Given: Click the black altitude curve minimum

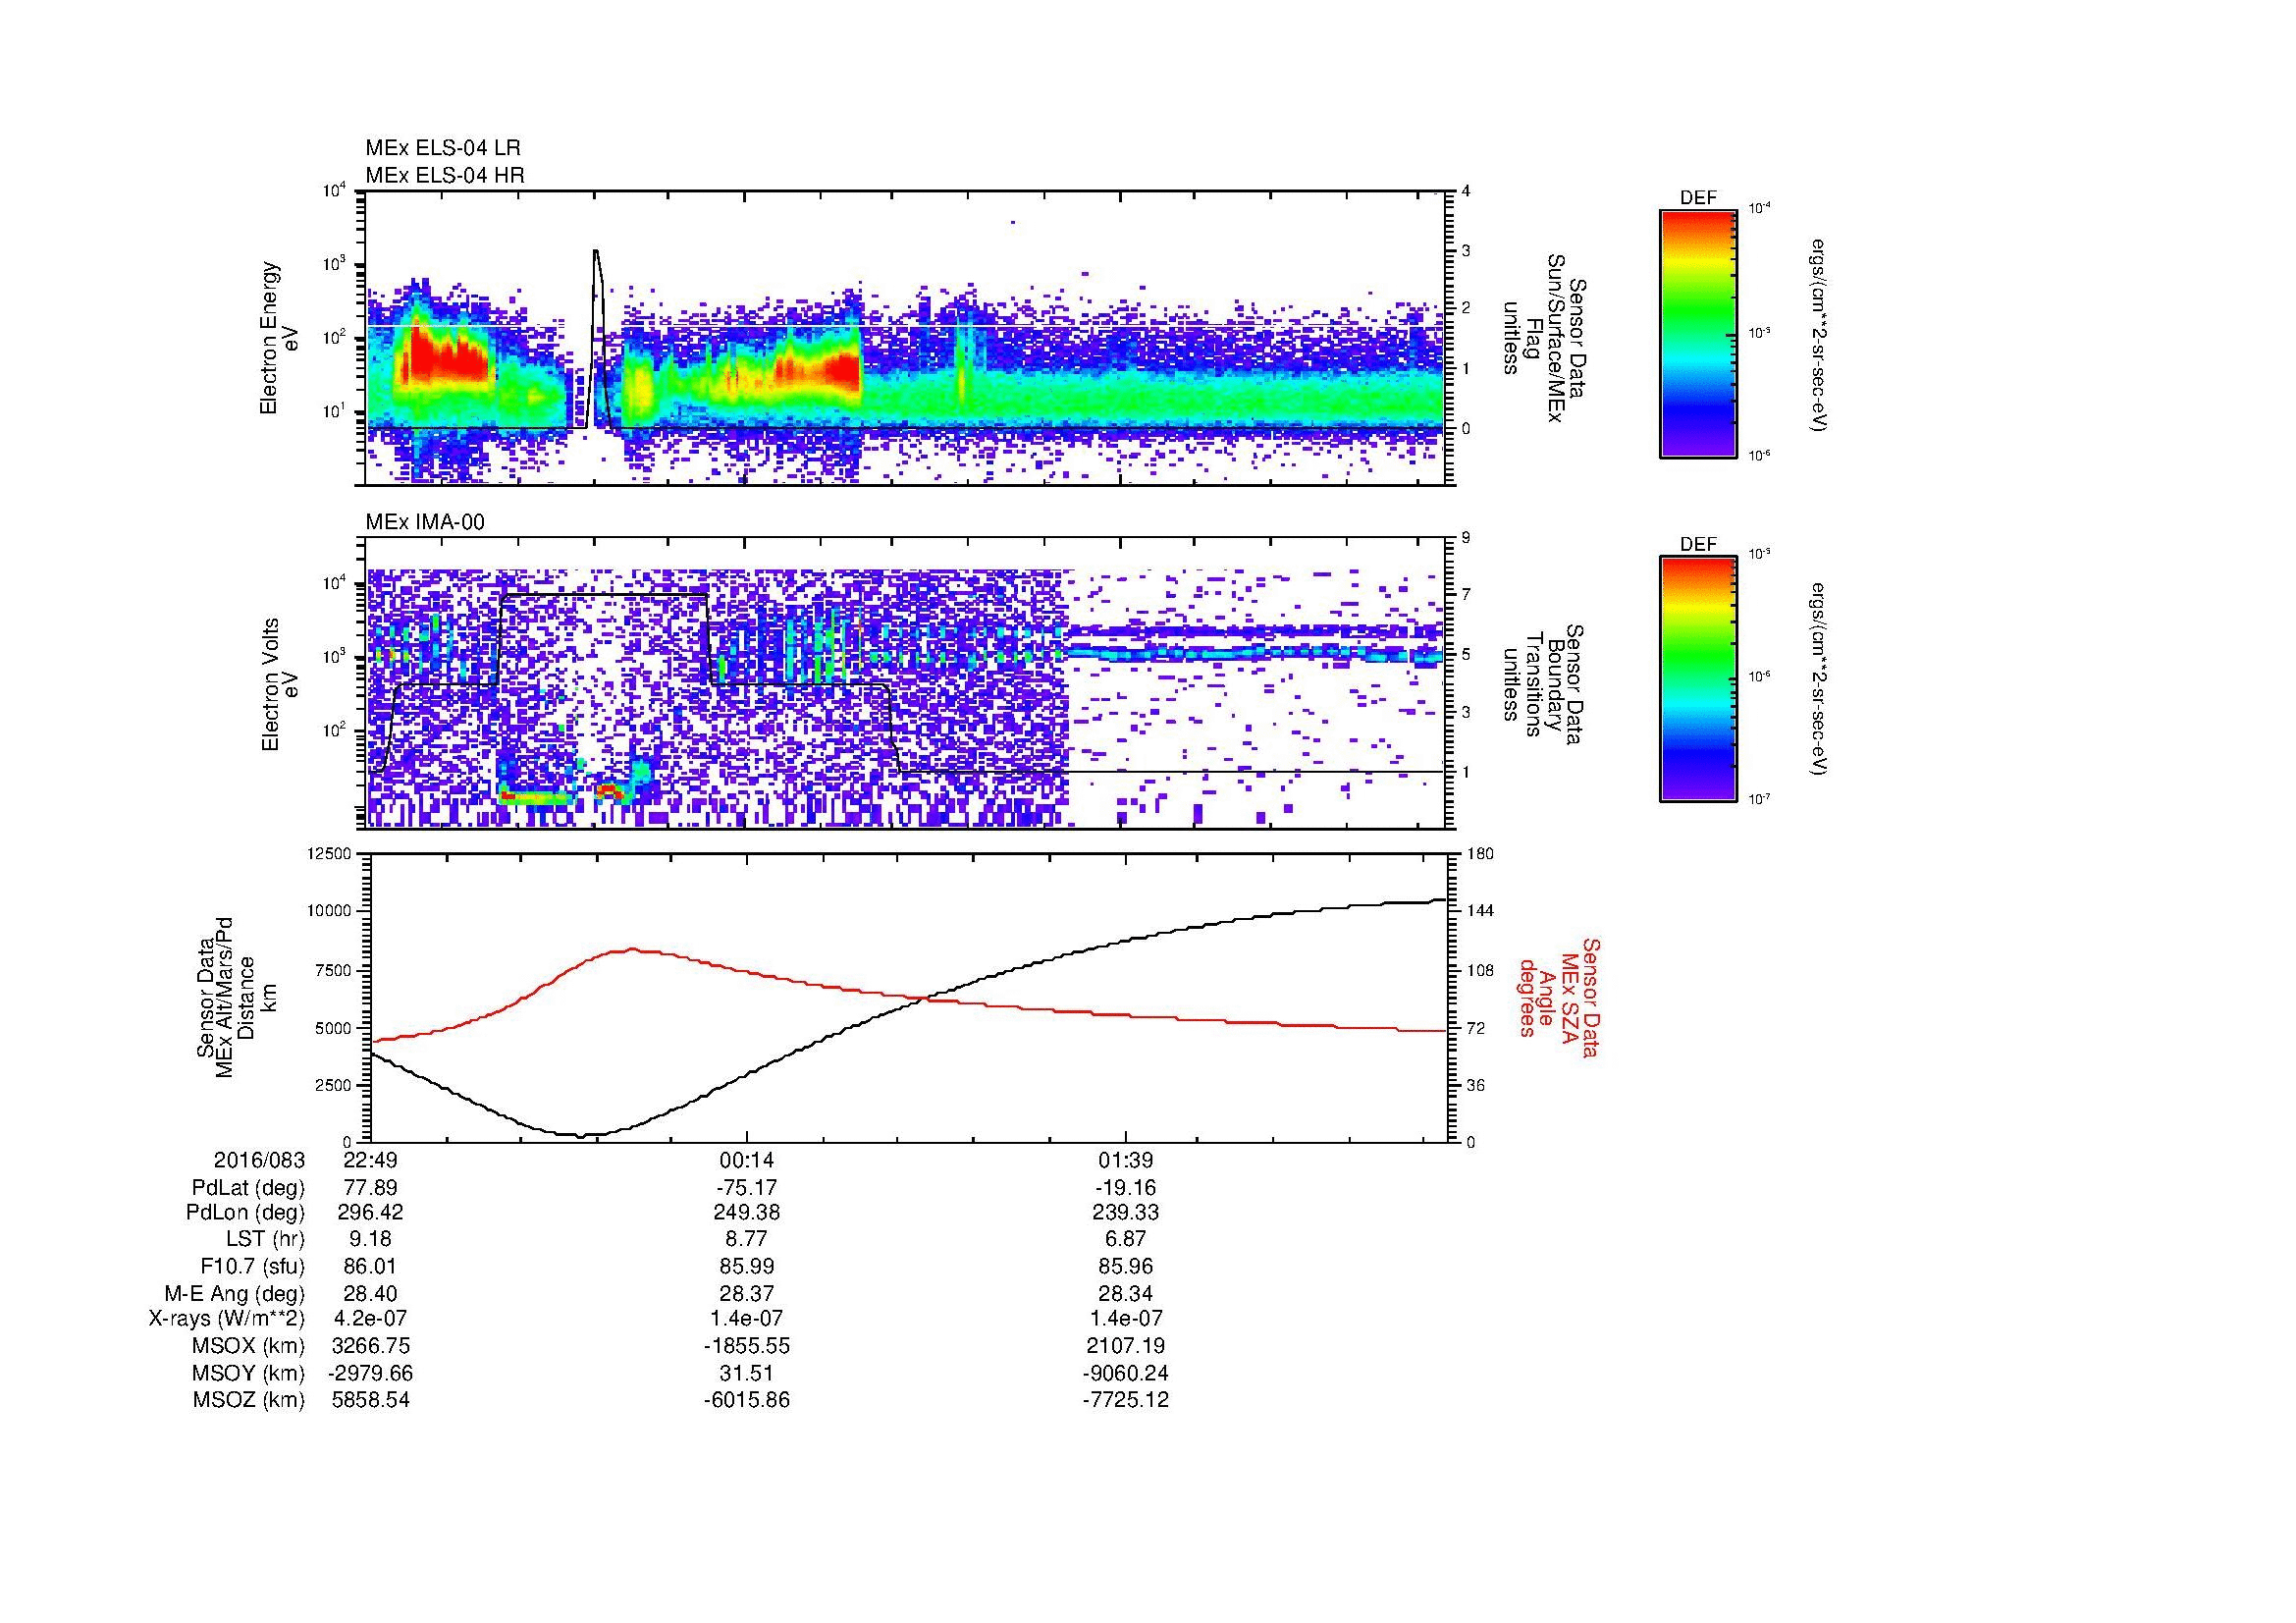Looking at the screenshot, I should tap(581, 1135).
